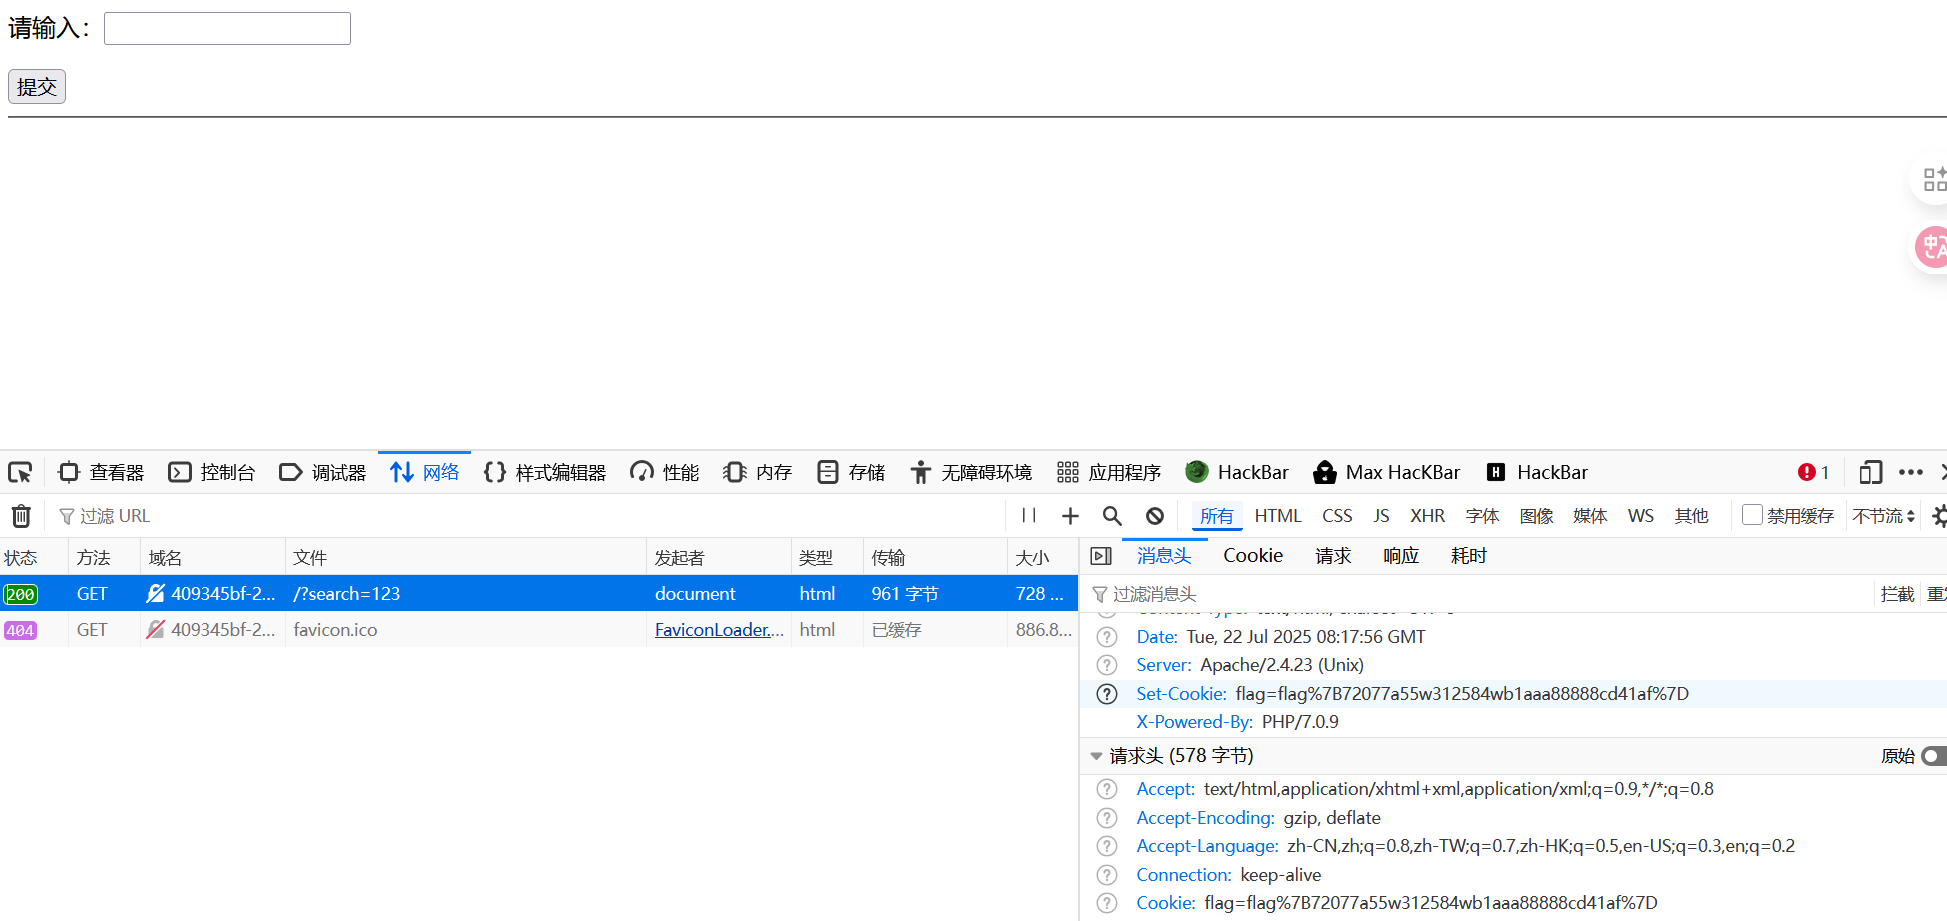Enable the 禁用缓存 checkbox
The height and width of the screenshot is (921, 1947).
tap(1752, 515)
